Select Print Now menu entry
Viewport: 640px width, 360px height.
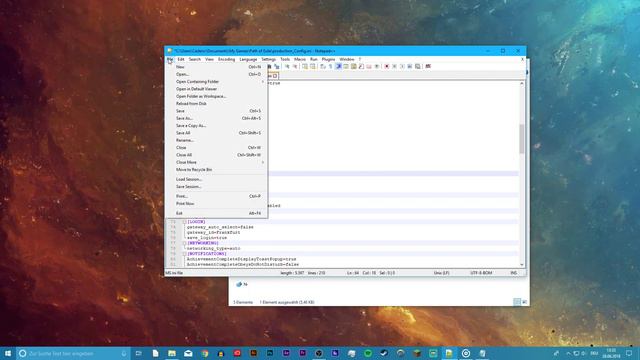[216, 204]
